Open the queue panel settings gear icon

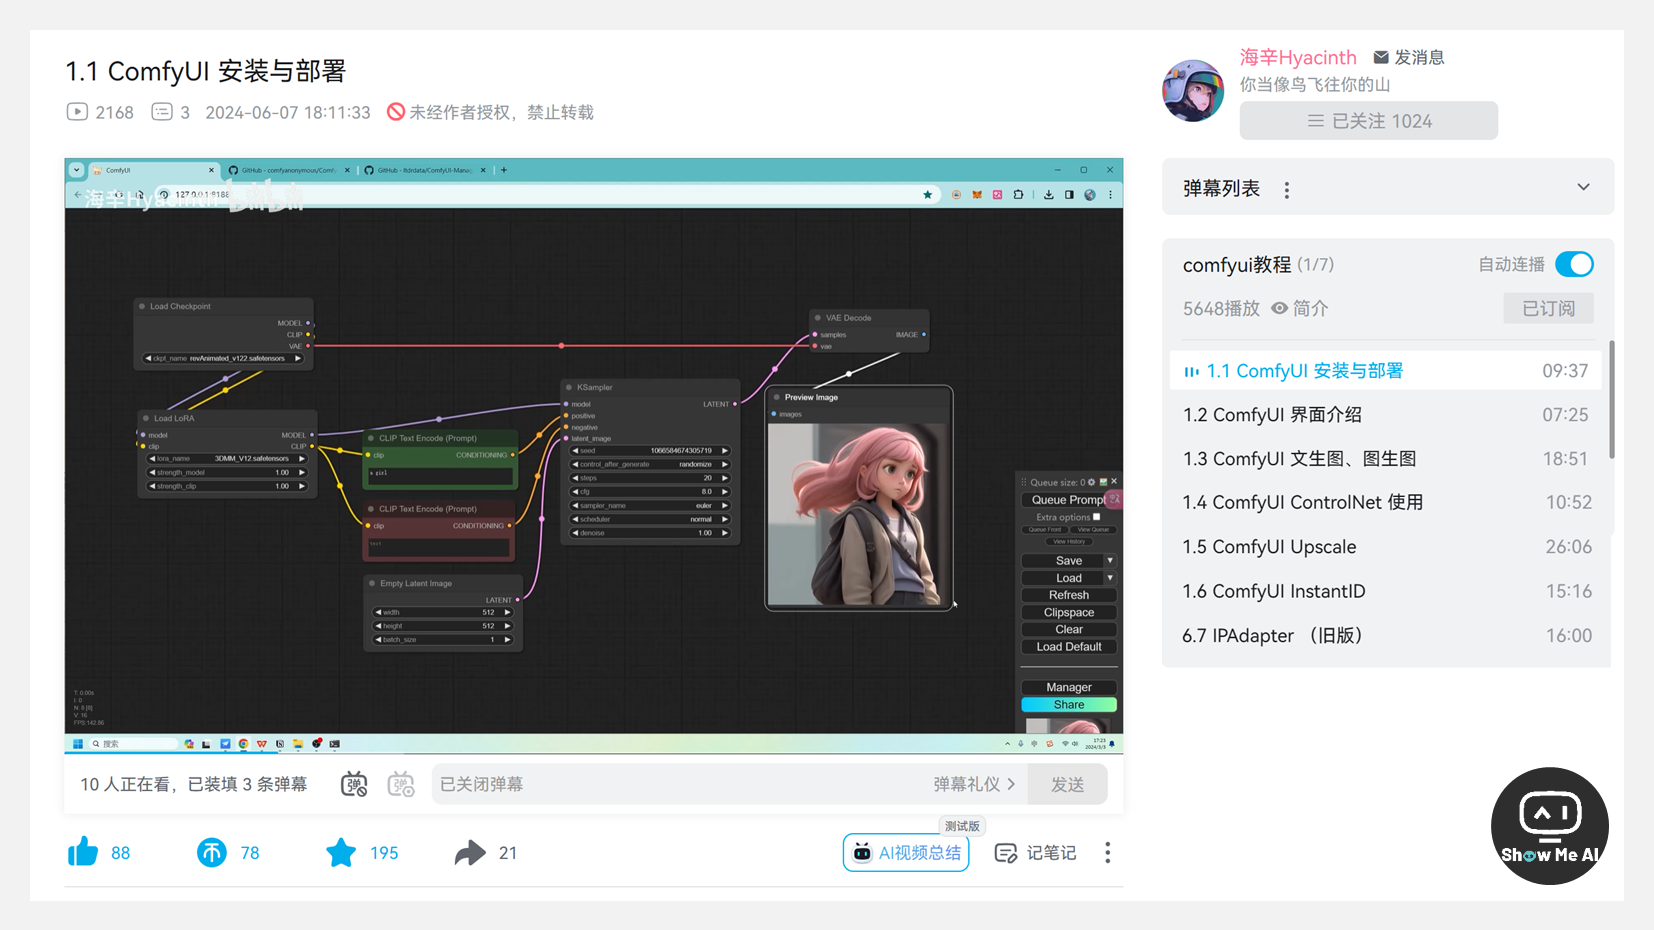pyautogui.click(x=1091, y=482)
